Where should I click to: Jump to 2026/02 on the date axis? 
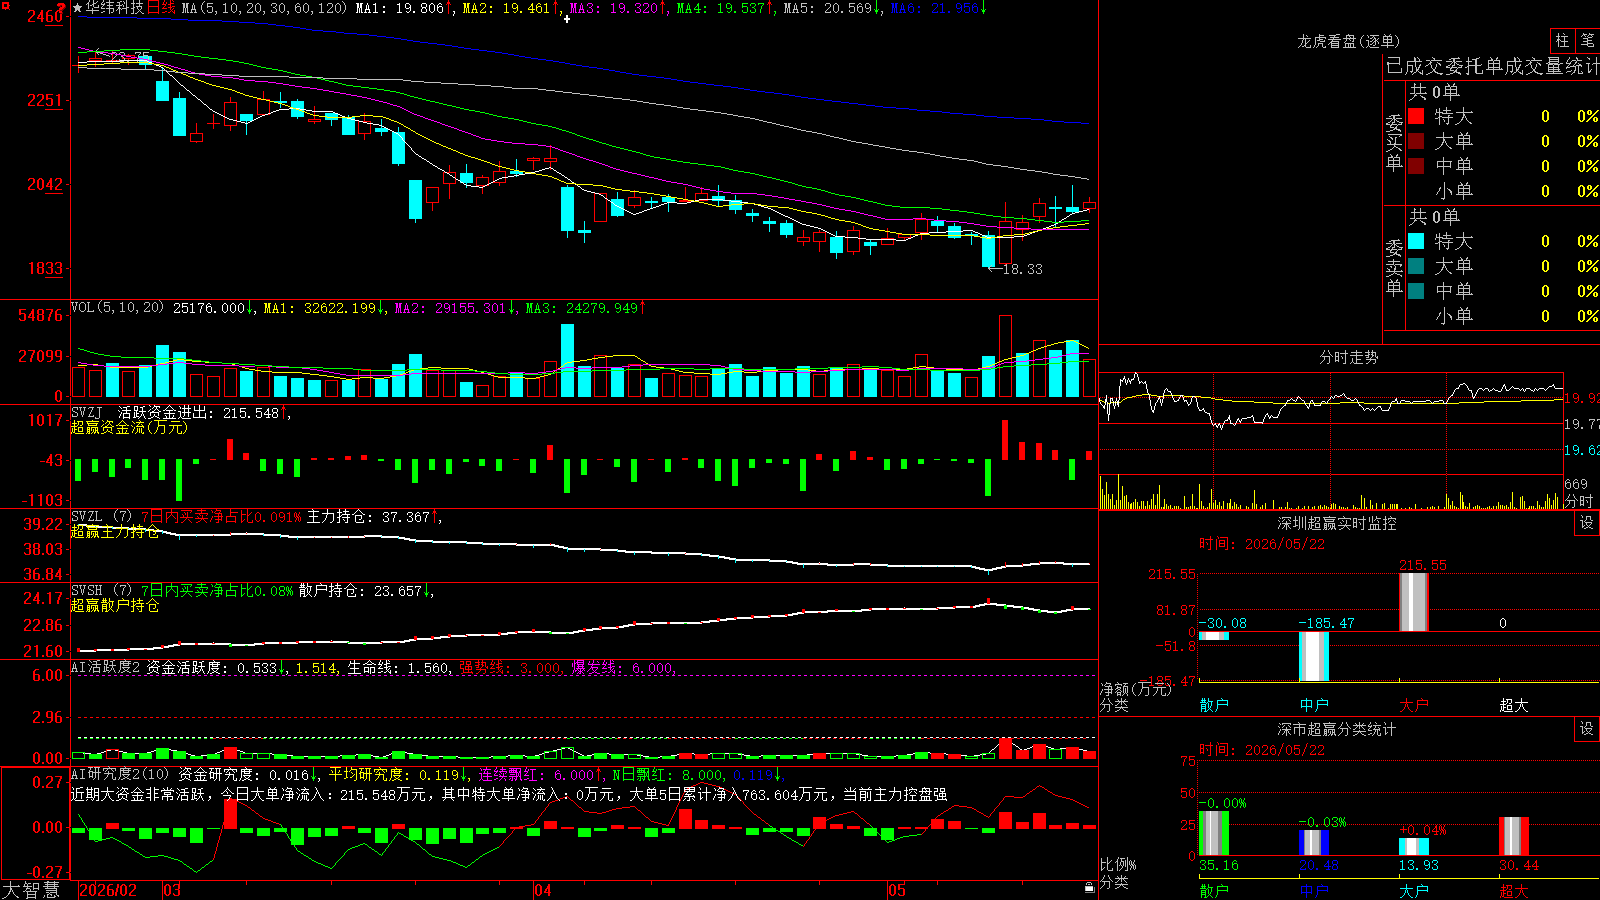(x=108, y=890)
